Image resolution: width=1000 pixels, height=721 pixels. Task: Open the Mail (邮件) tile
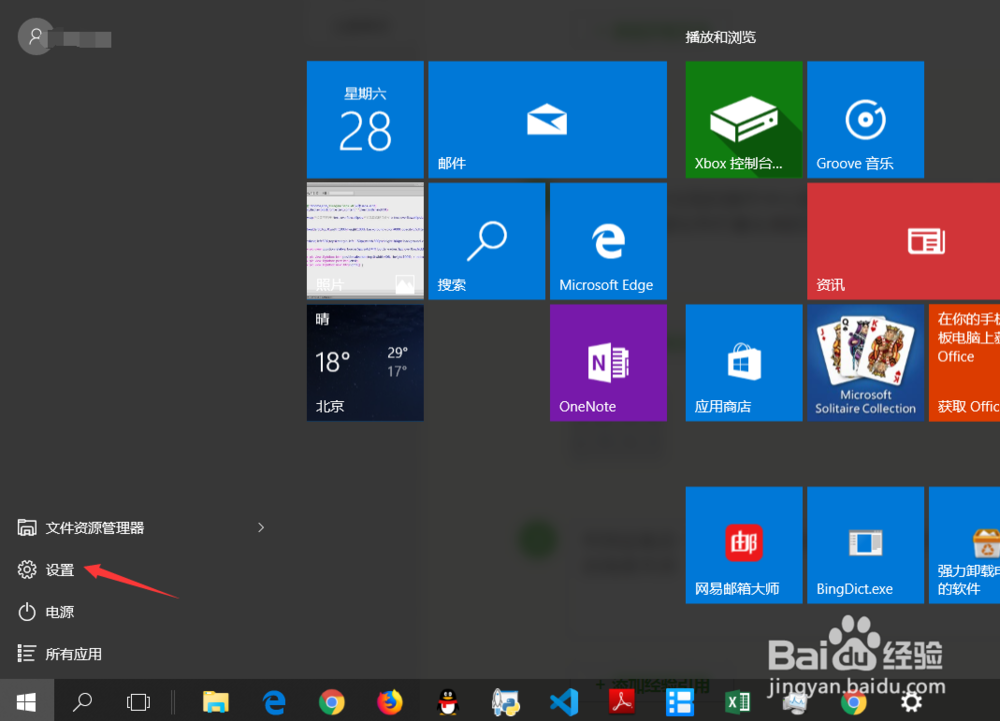[x=547, y=119]
